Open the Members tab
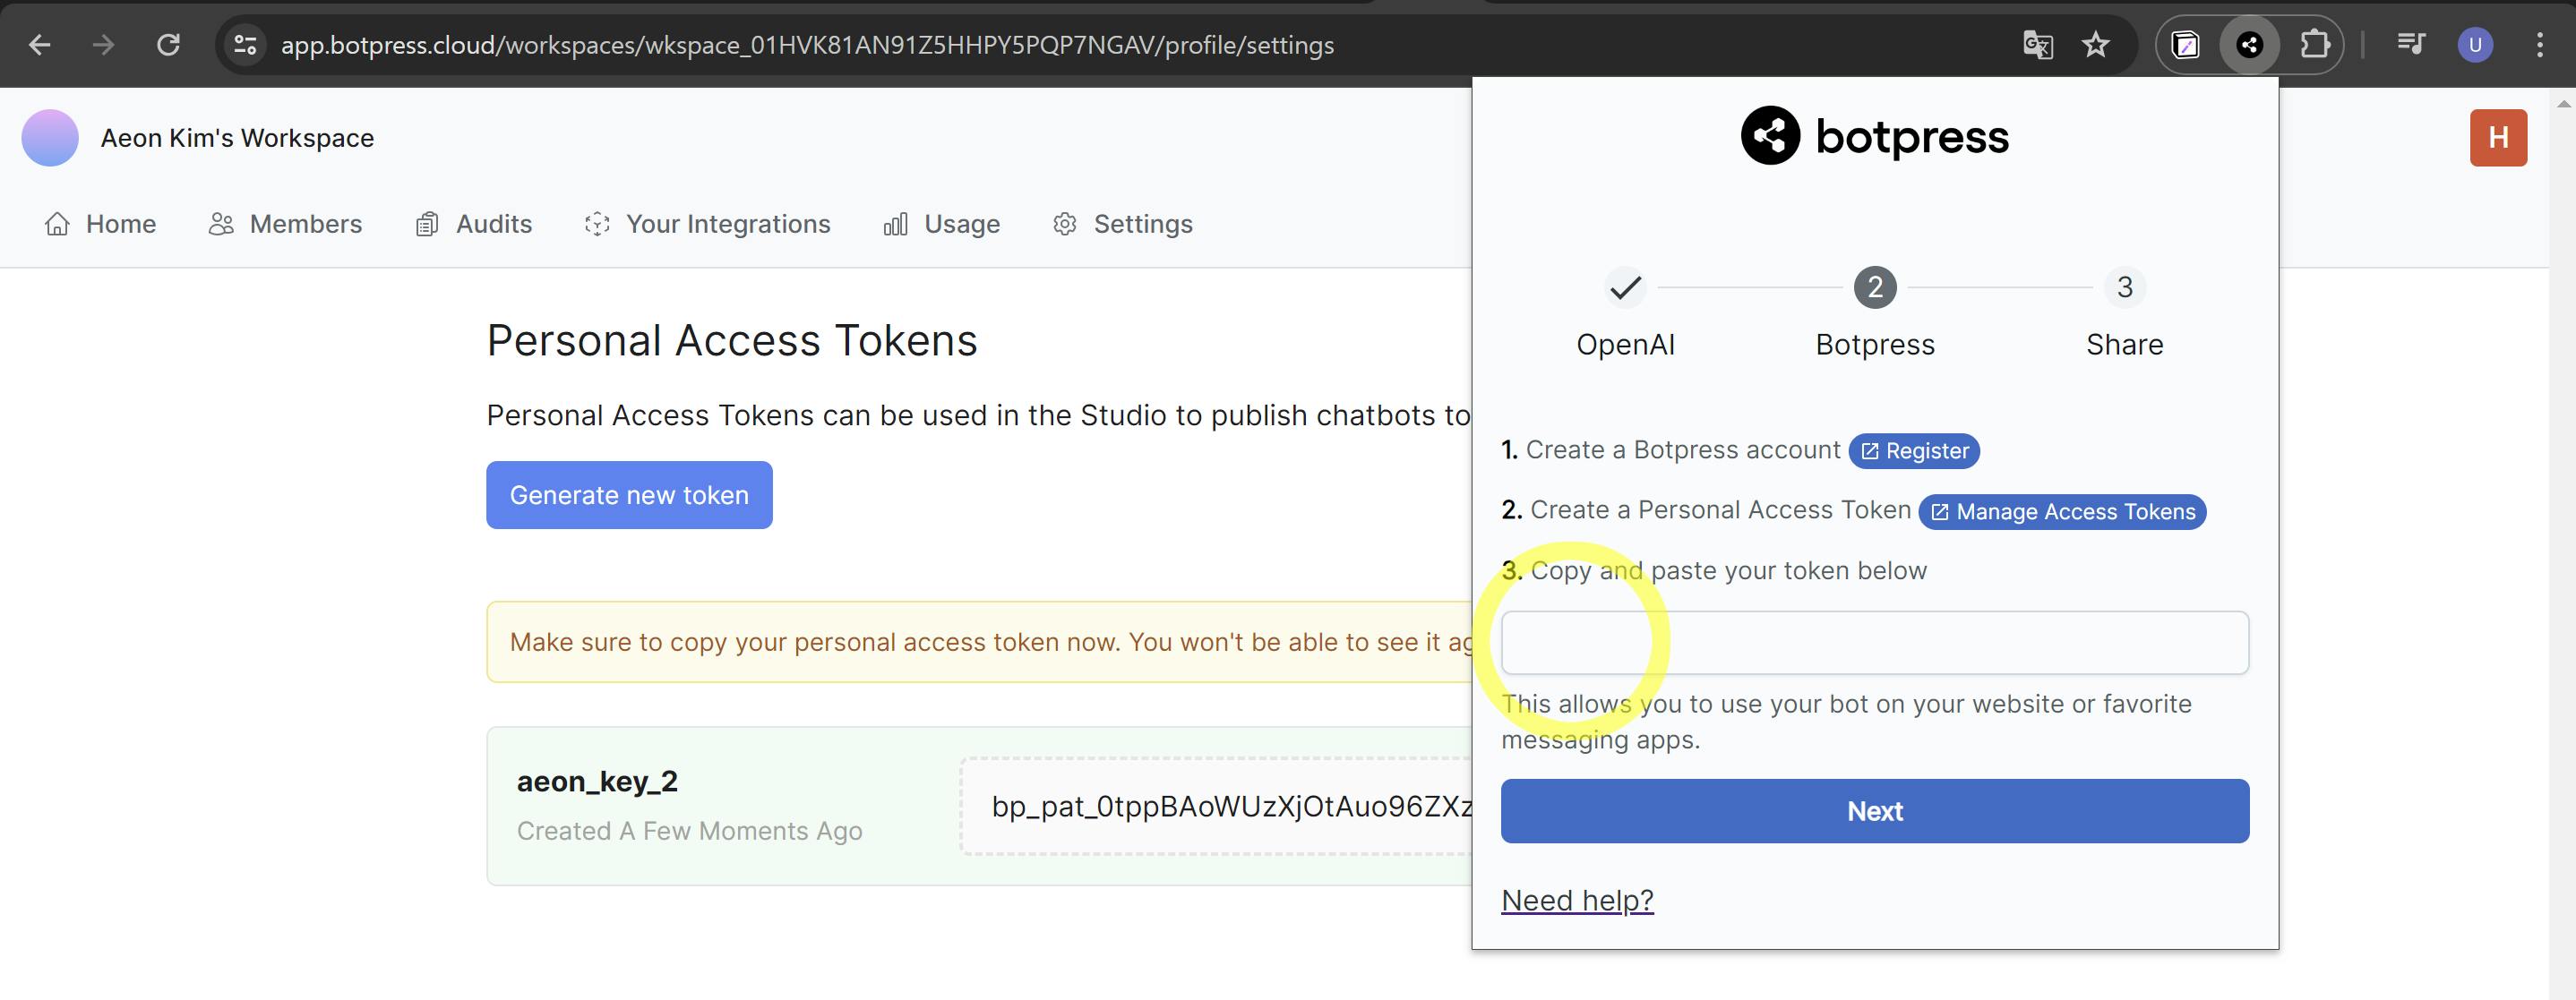The width and height of the screenshot is (2576, 1000). (286, 224)
